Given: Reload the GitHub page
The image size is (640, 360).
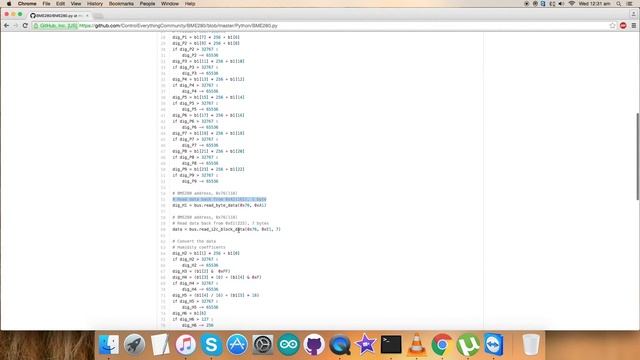Looking at the screenshot, I should pos(25,25).
